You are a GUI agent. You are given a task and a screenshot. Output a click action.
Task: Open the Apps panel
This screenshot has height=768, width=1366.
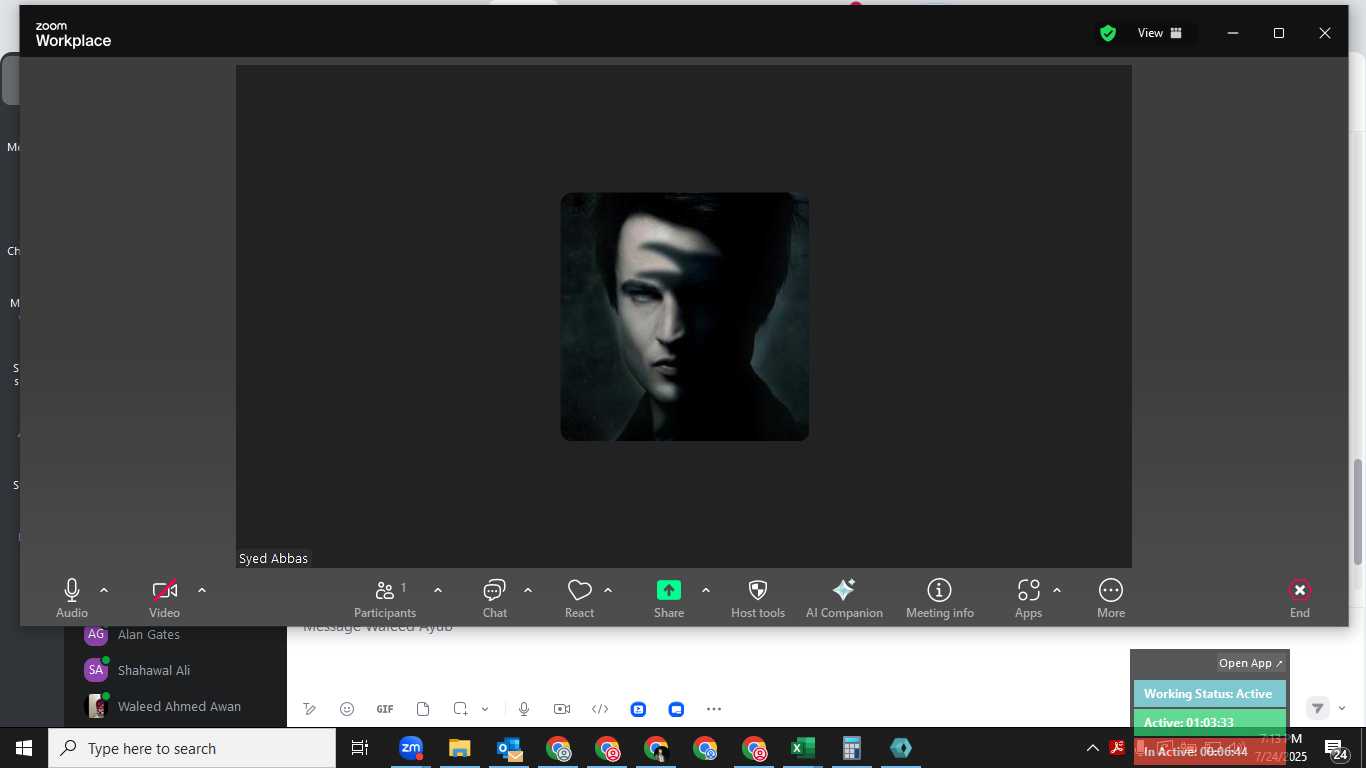coord(1028,598)
